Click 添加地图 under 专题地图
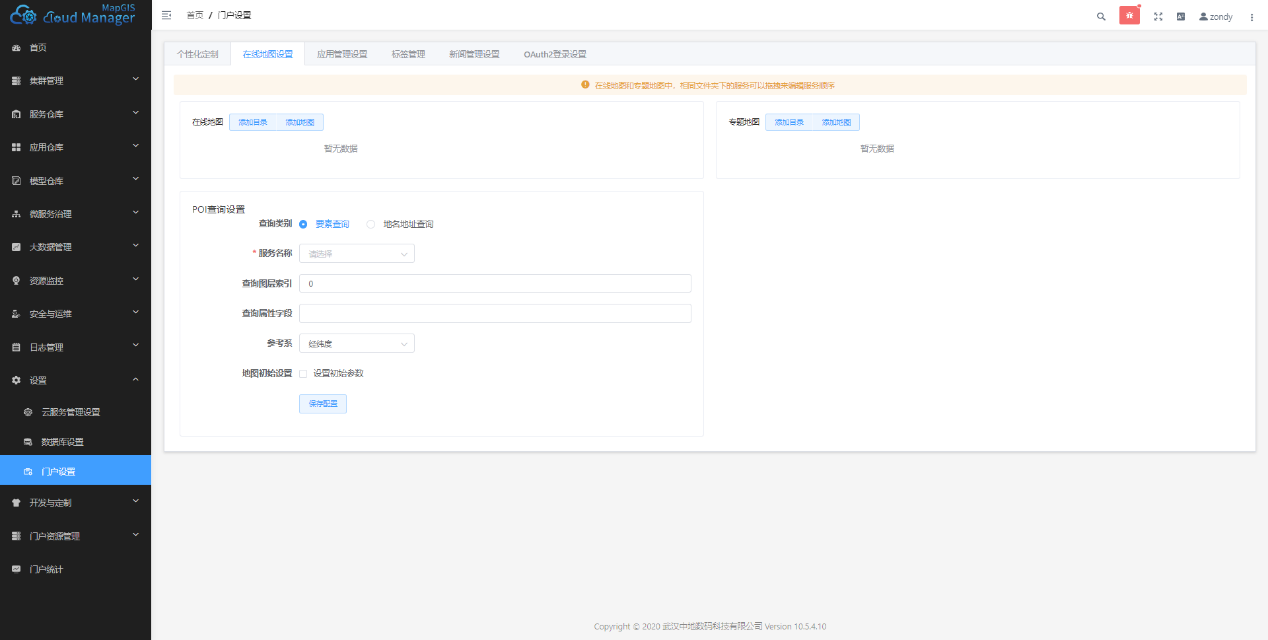The image size is (1268, 640). (x=836, y=122)
